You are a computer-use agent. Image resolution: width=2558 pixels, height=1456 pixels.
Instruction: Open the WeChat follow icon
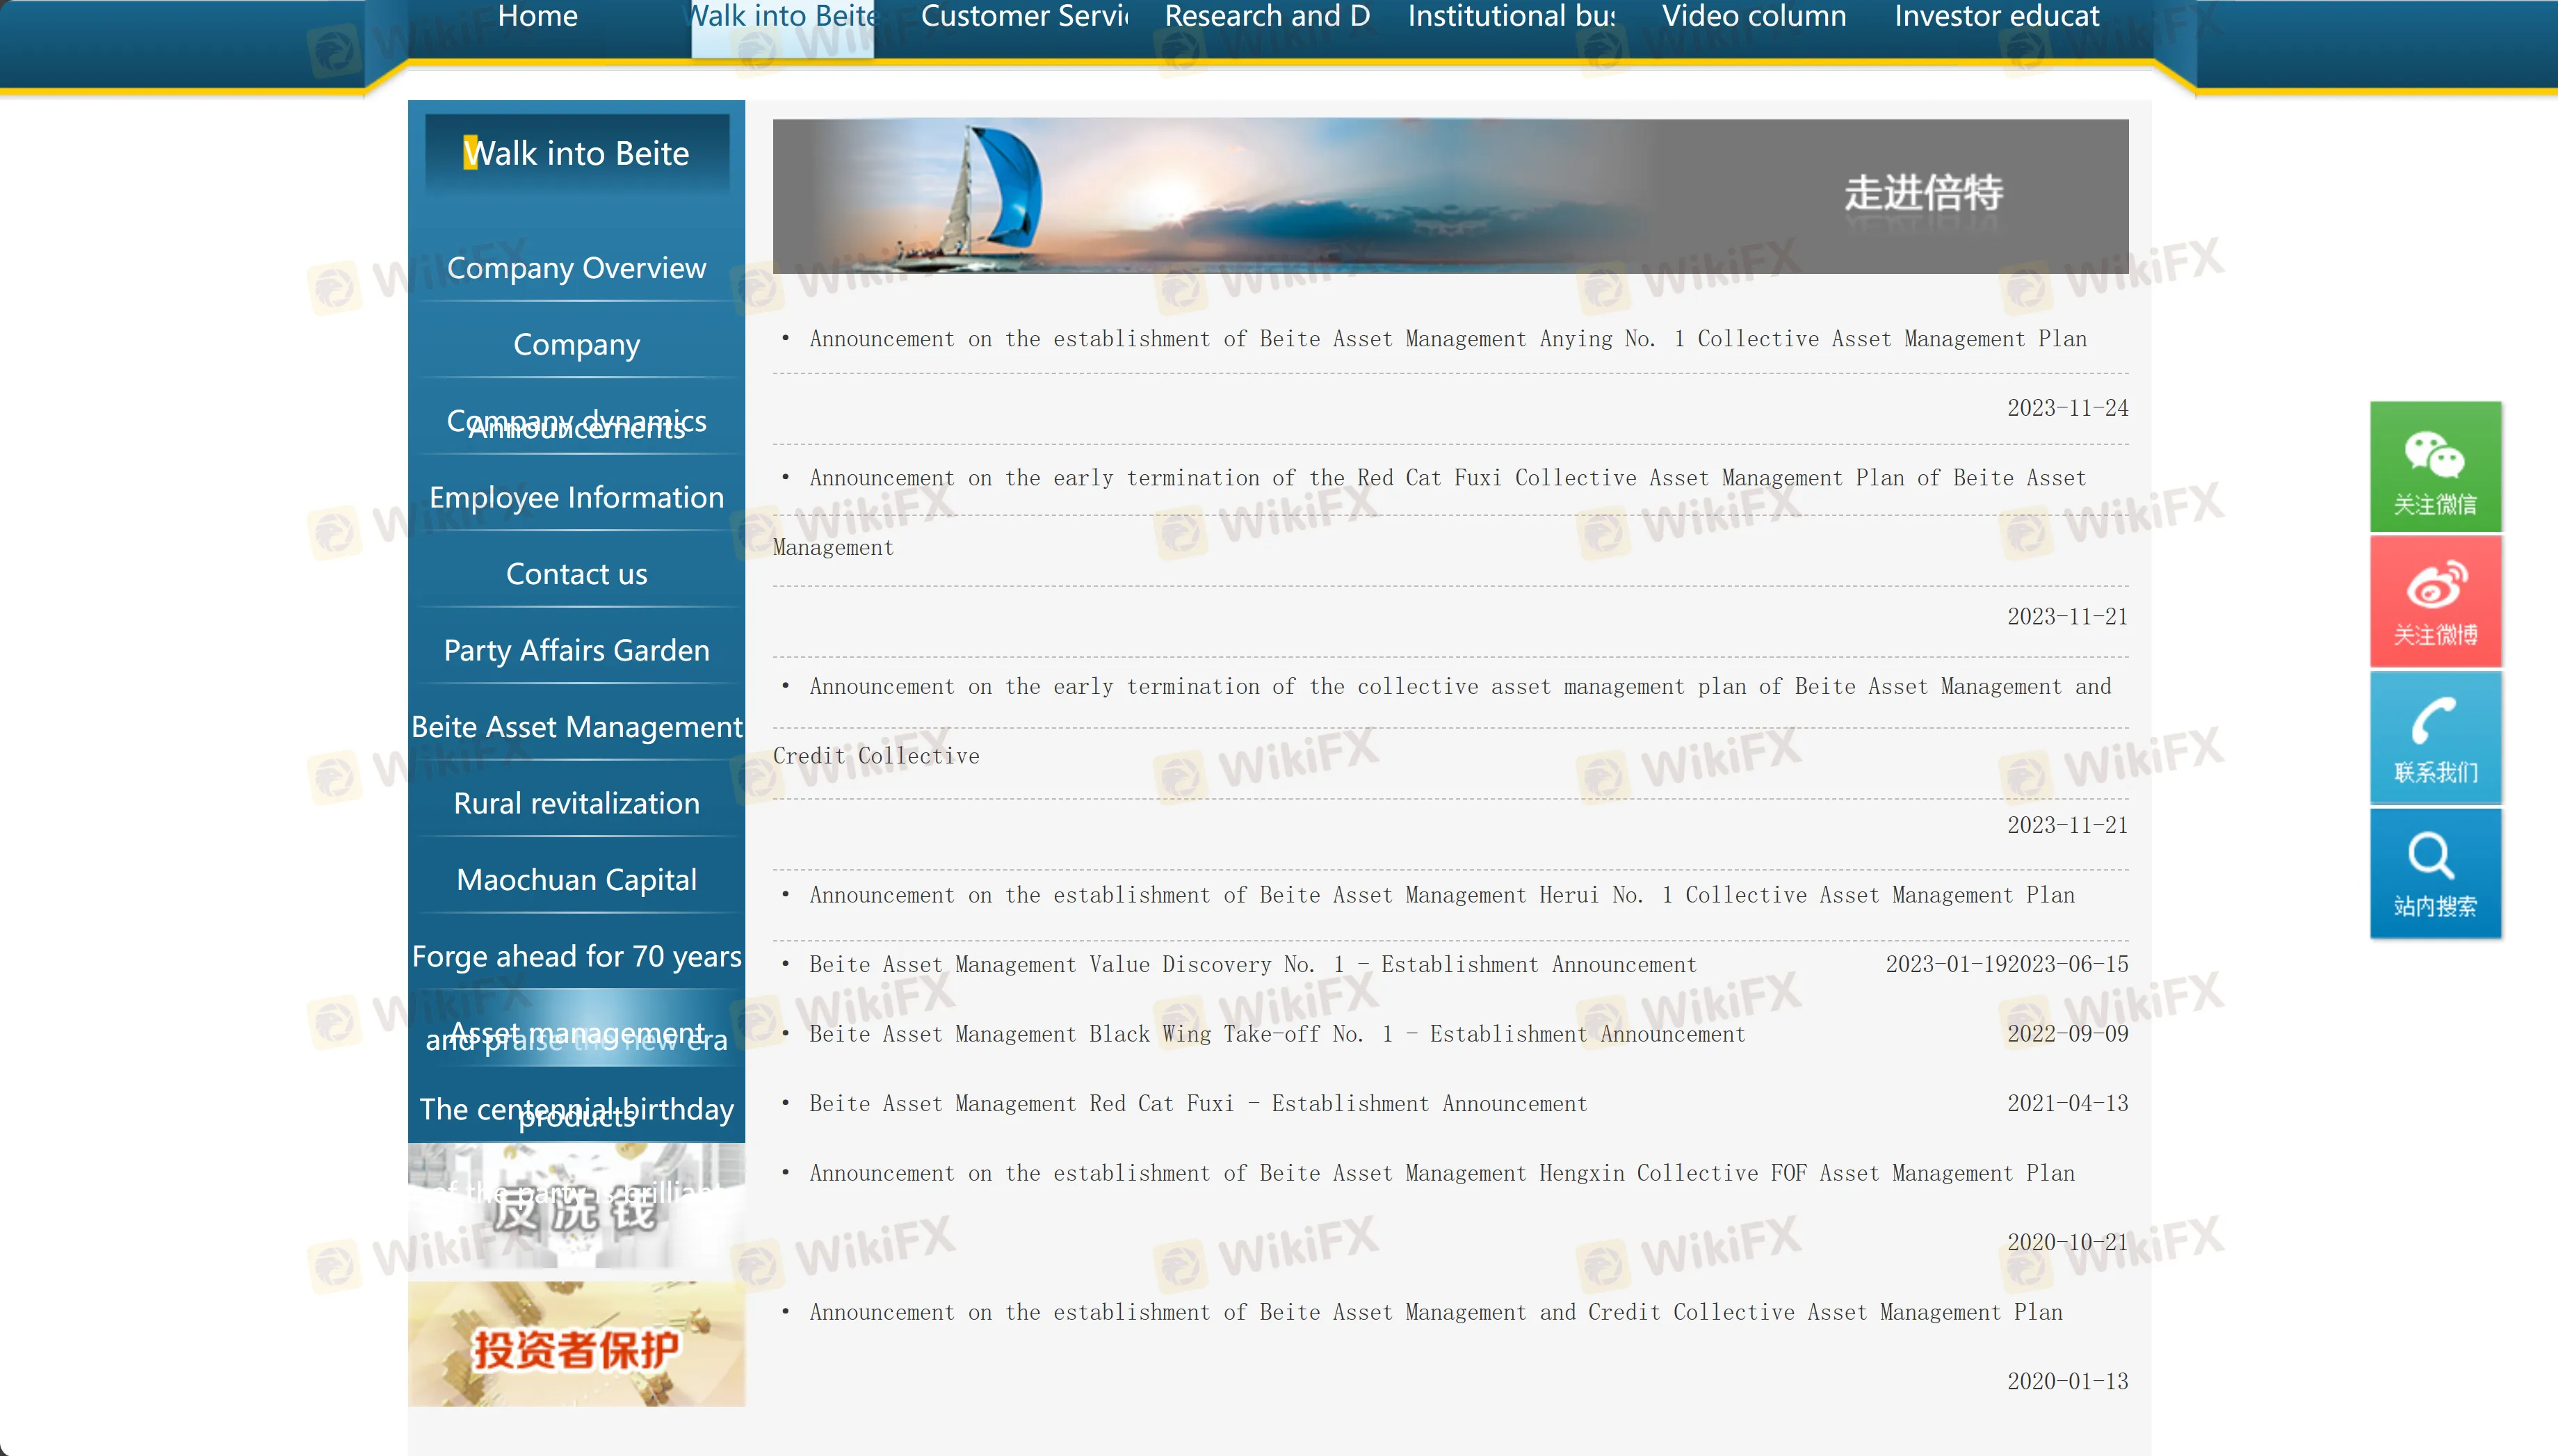pos(2435,467)
